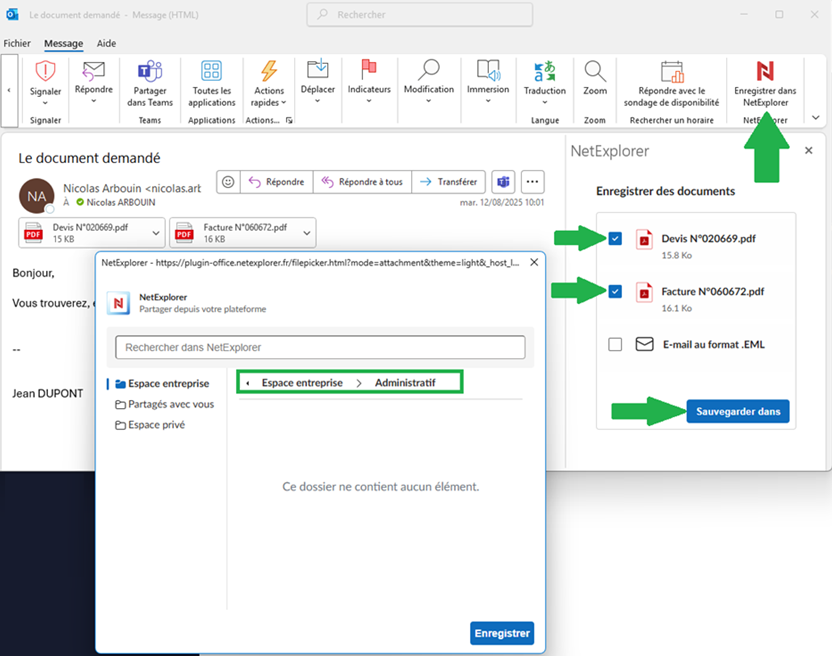Image resolution: width=832 pixels, height=656 pixels.
Task: Click the Traduction icon
Action: click(544, 71)
